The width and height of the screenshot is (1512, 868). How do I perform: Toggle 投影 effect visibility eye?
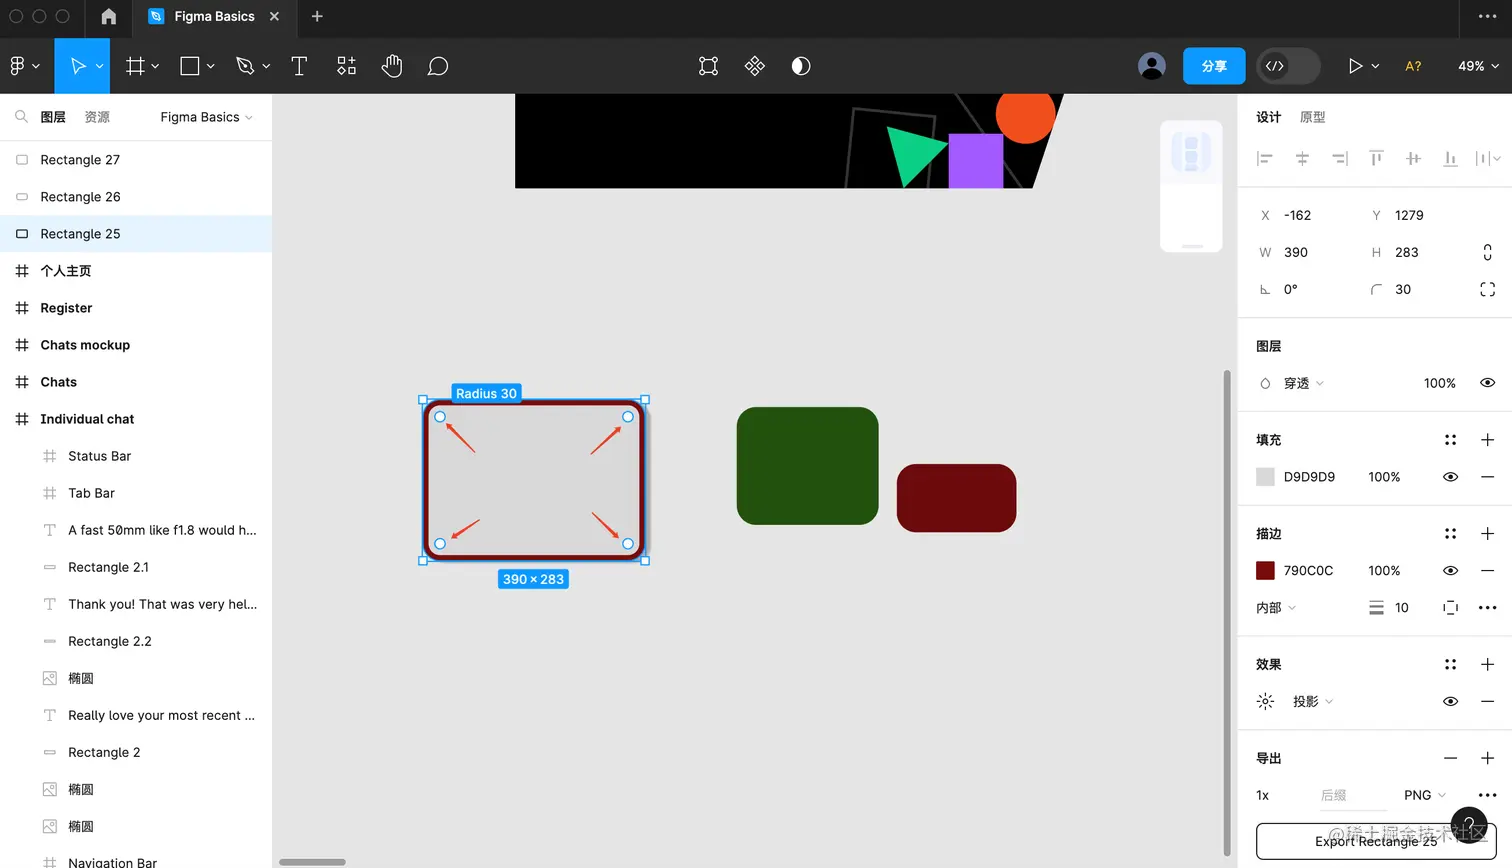coord(1450,701)
